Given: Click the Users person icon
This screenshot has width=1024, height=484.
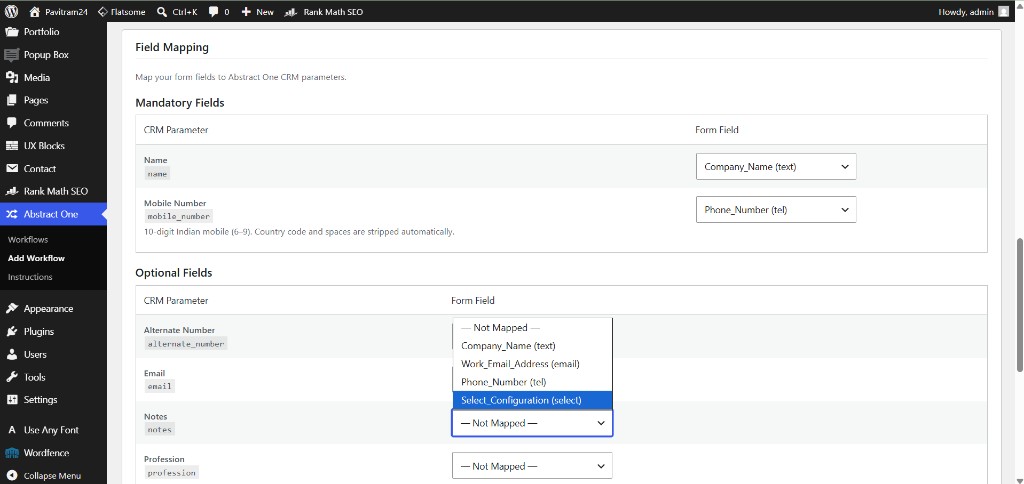Looking at the screenshot, I should (x=12, y=354).
